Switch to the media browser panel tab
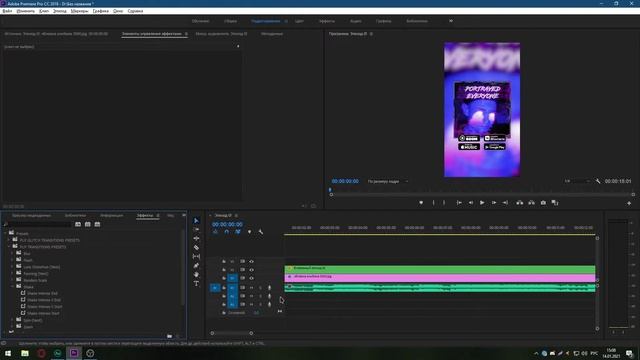The image size is (640, 360). coord(31,215)
